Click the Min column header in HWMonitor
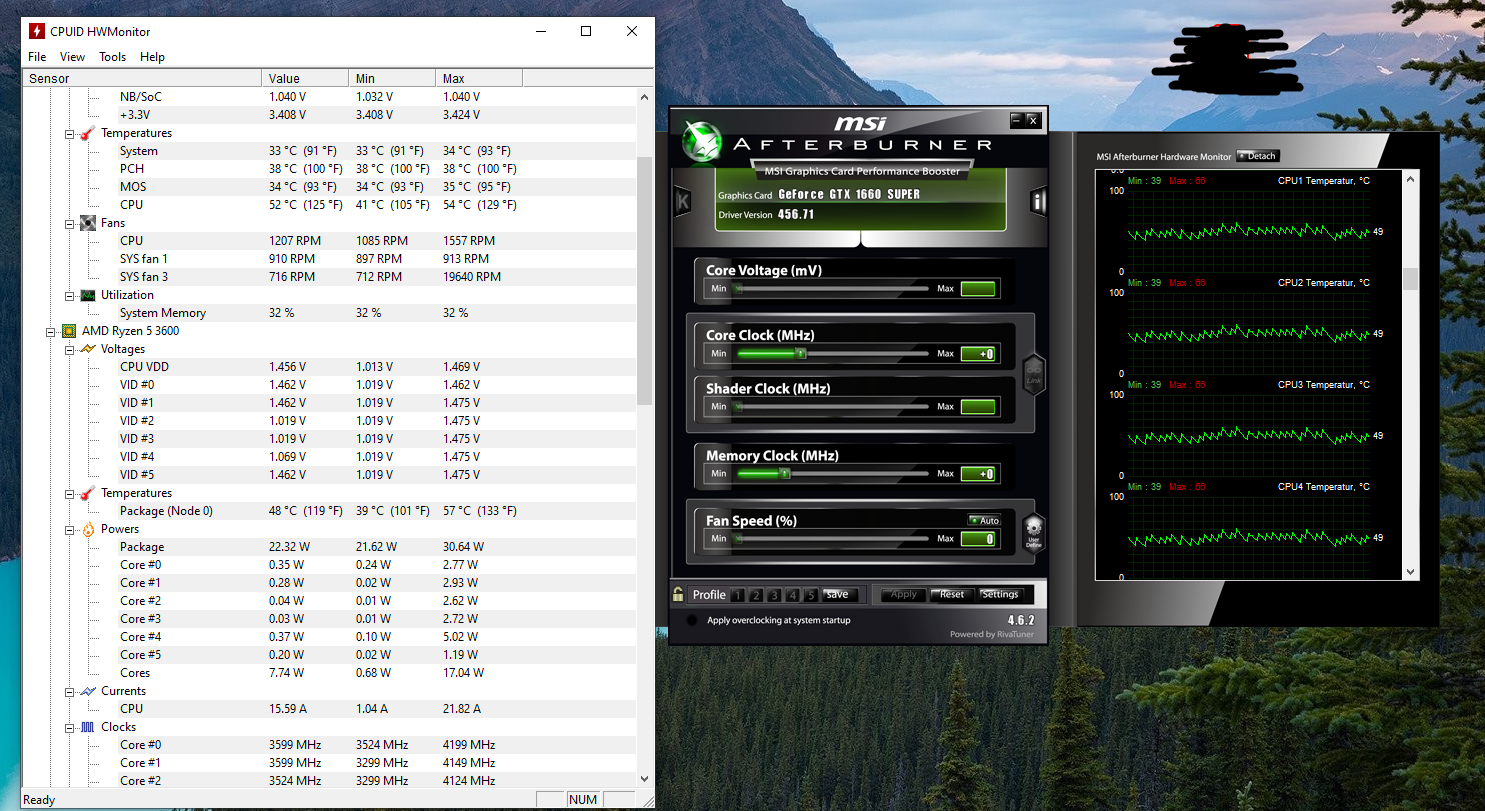Screen dimensions: 1485x811 tap(392, 78)
